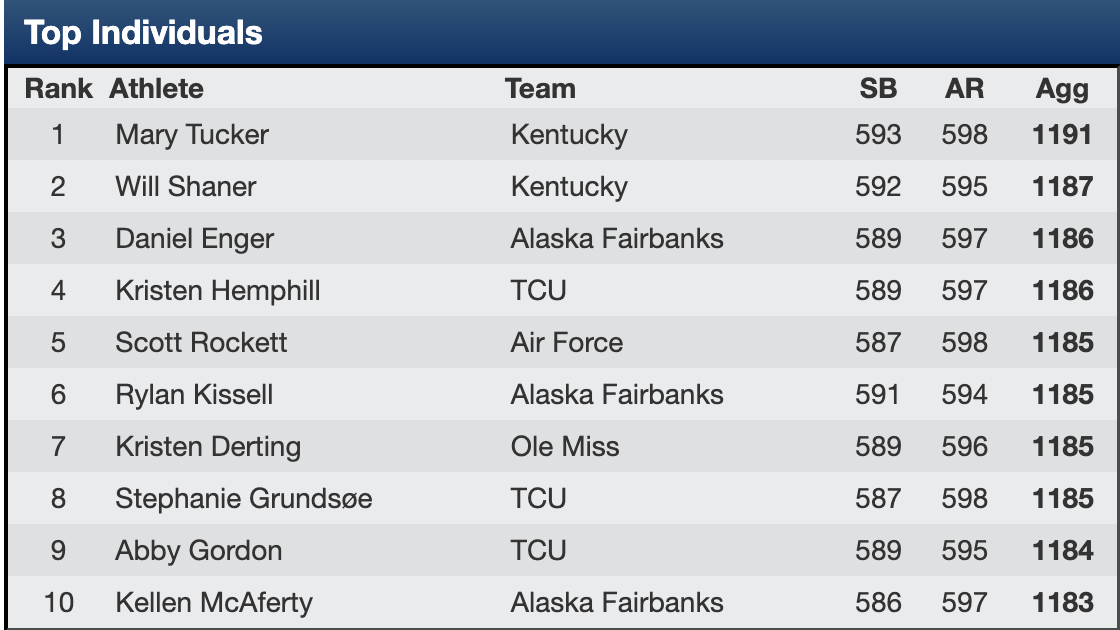This screenshot has width=1120, height=630.
Task: Click the Air Force team name
Action: [x=566, y=343]
